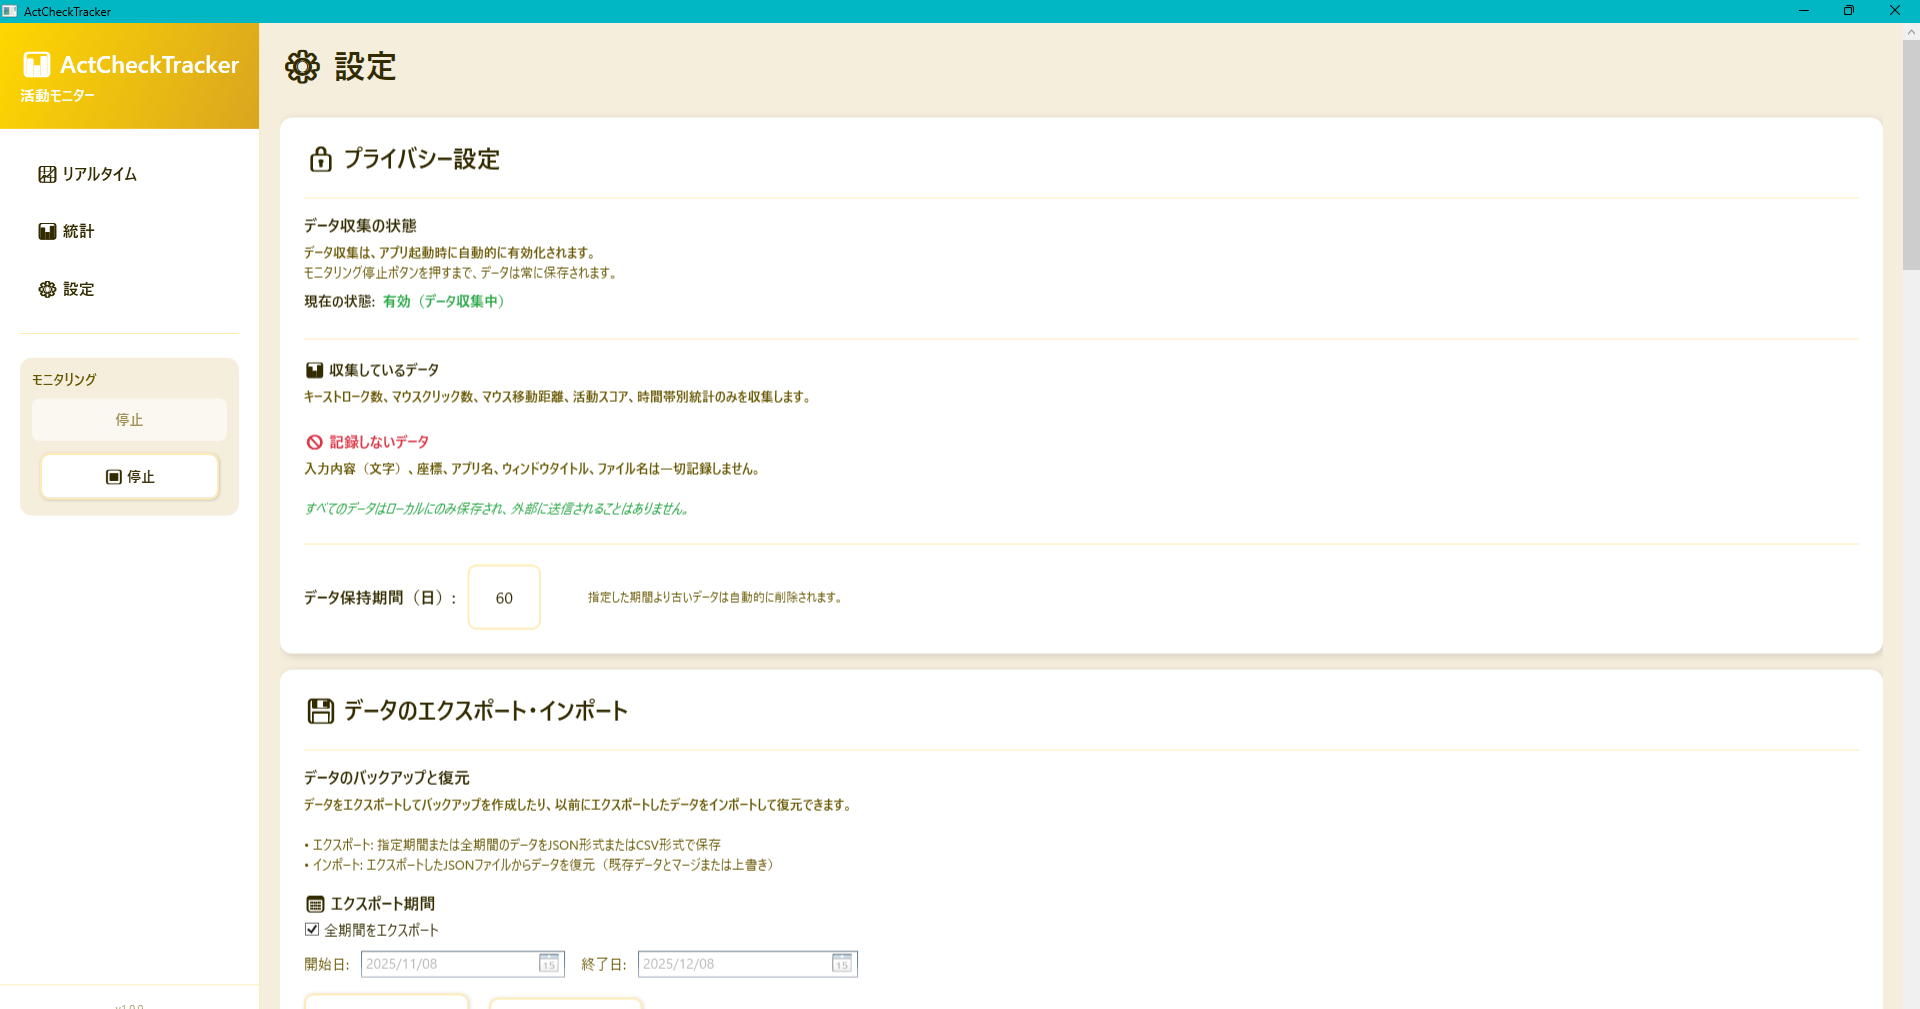Click the 設定 gear icon in sidebar
The height and width of the screenshot is (1009, 1920).
pyautogui.click(x=46, y=289)
